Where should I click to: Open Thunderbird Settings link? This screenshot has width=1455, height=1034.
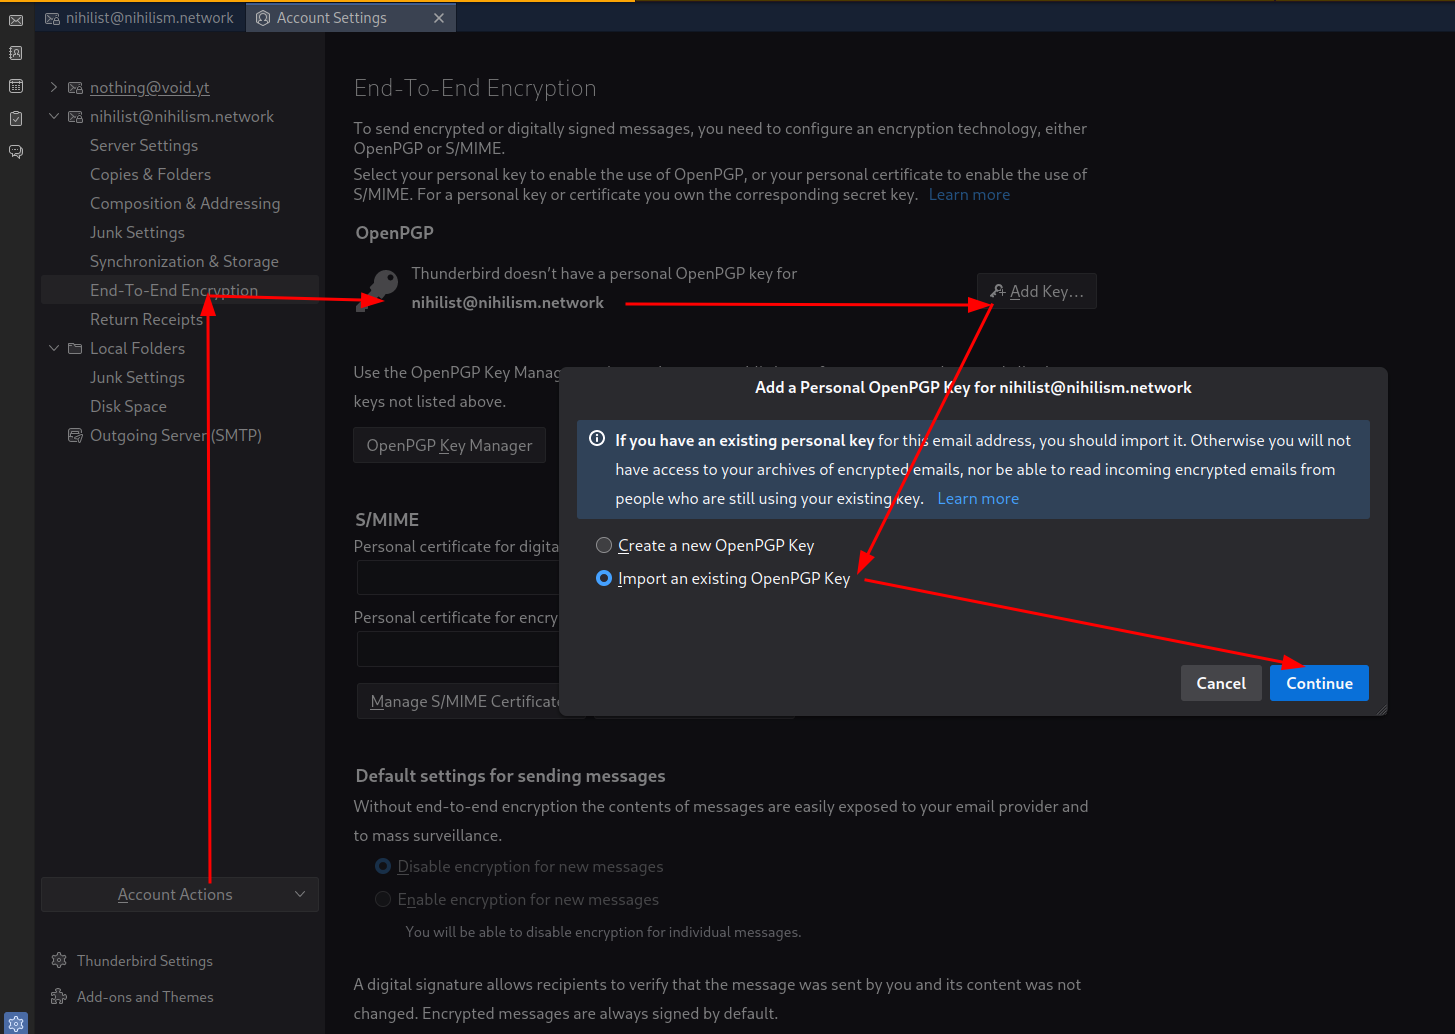[x=145, y=960]
